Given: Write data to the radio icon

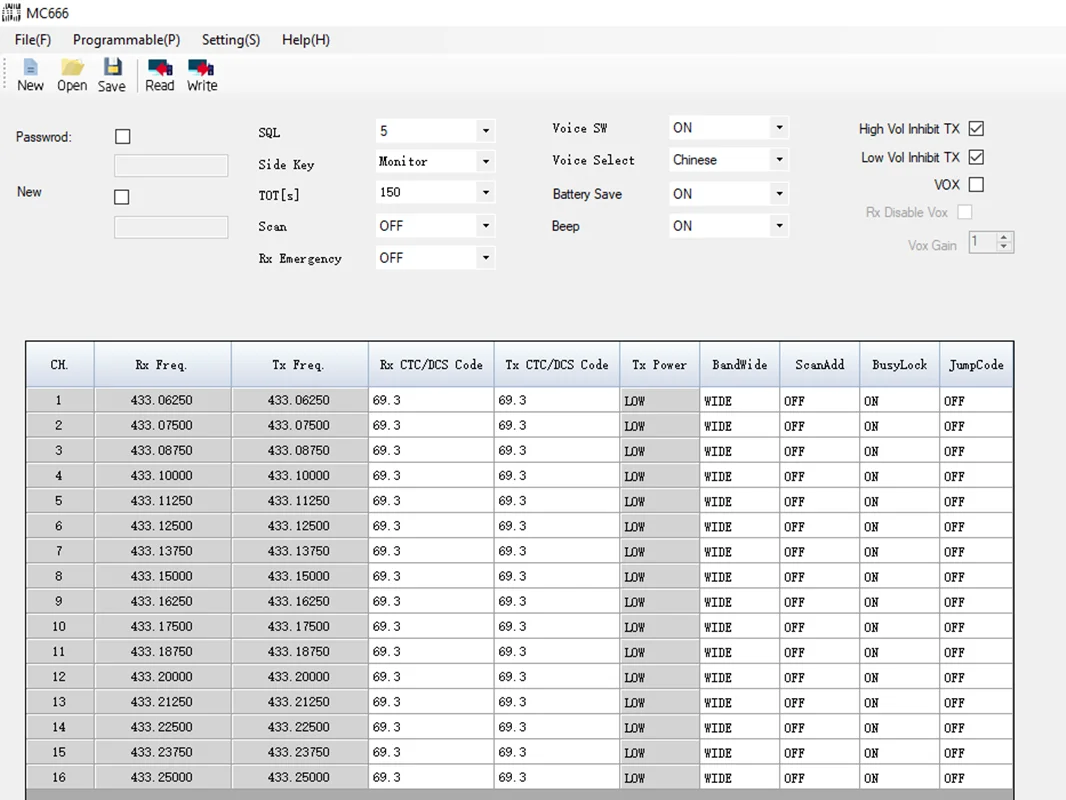Looking at the screenshot, I should [202, 75].
